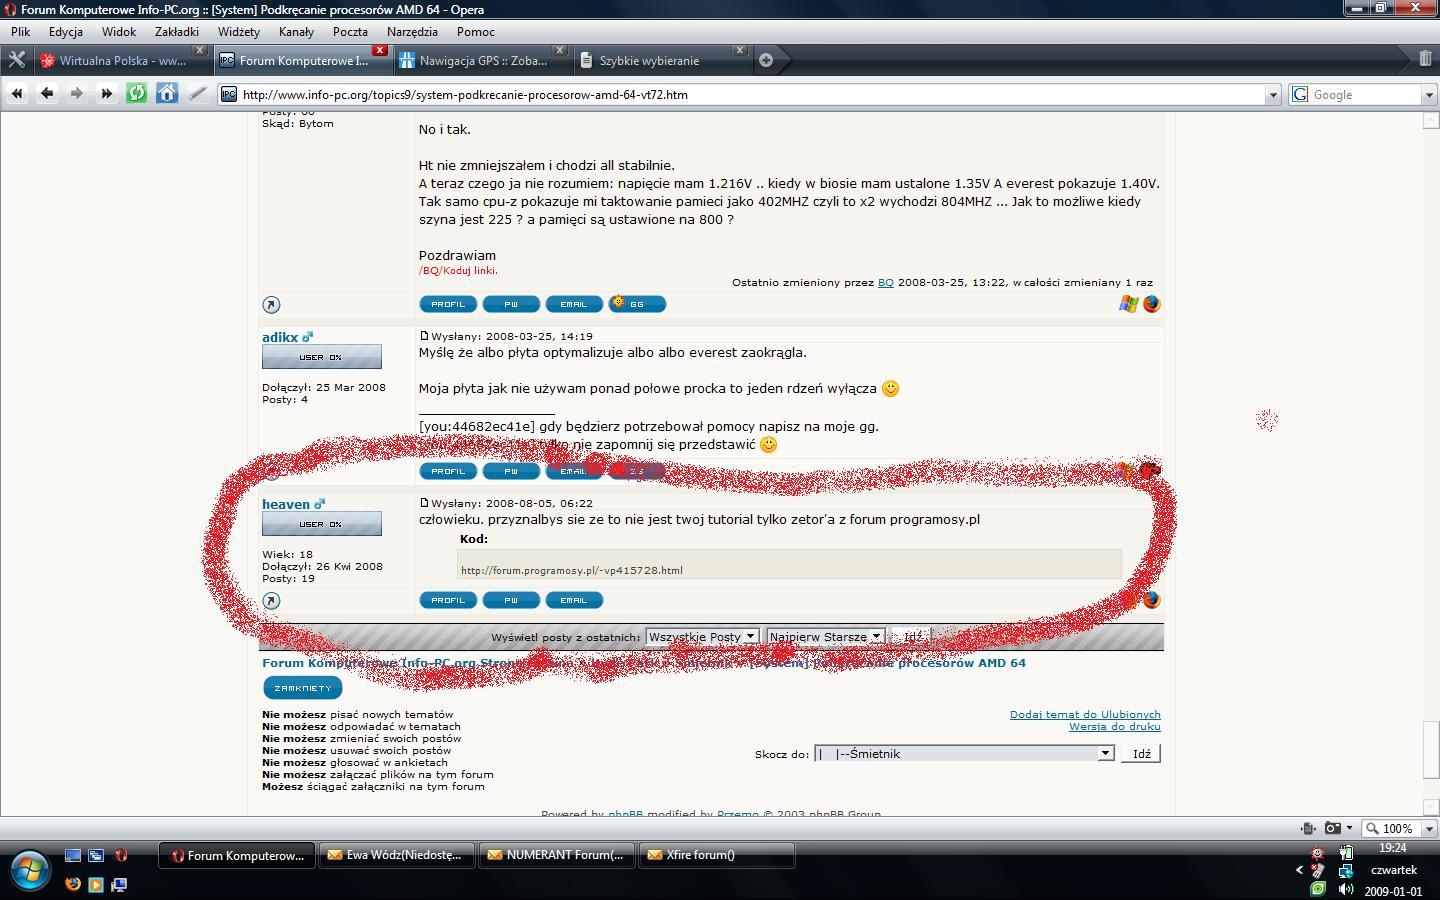Click the Windows OS icon in the first post footer
The height and width of the screenshot is (900, 1440).
click(x=1128, y=304)
